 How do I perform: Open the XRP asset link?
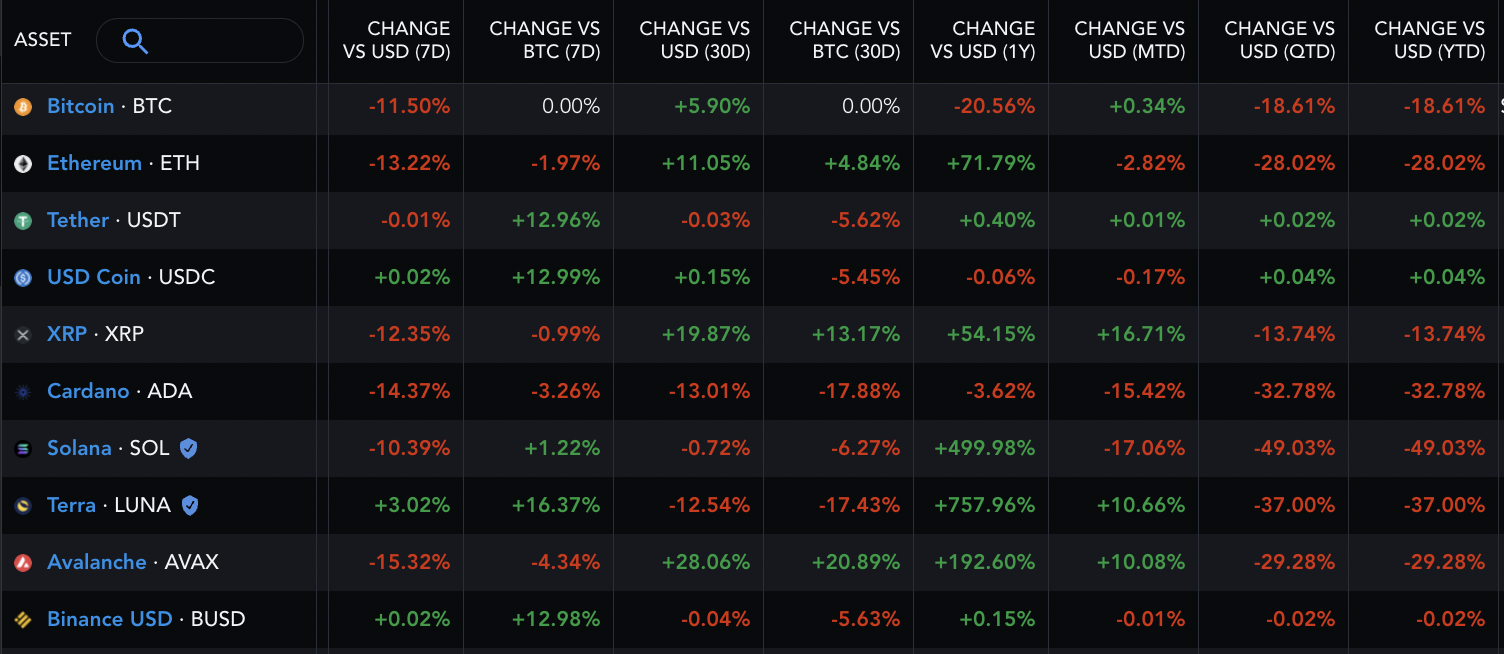[x=67, y=334]
